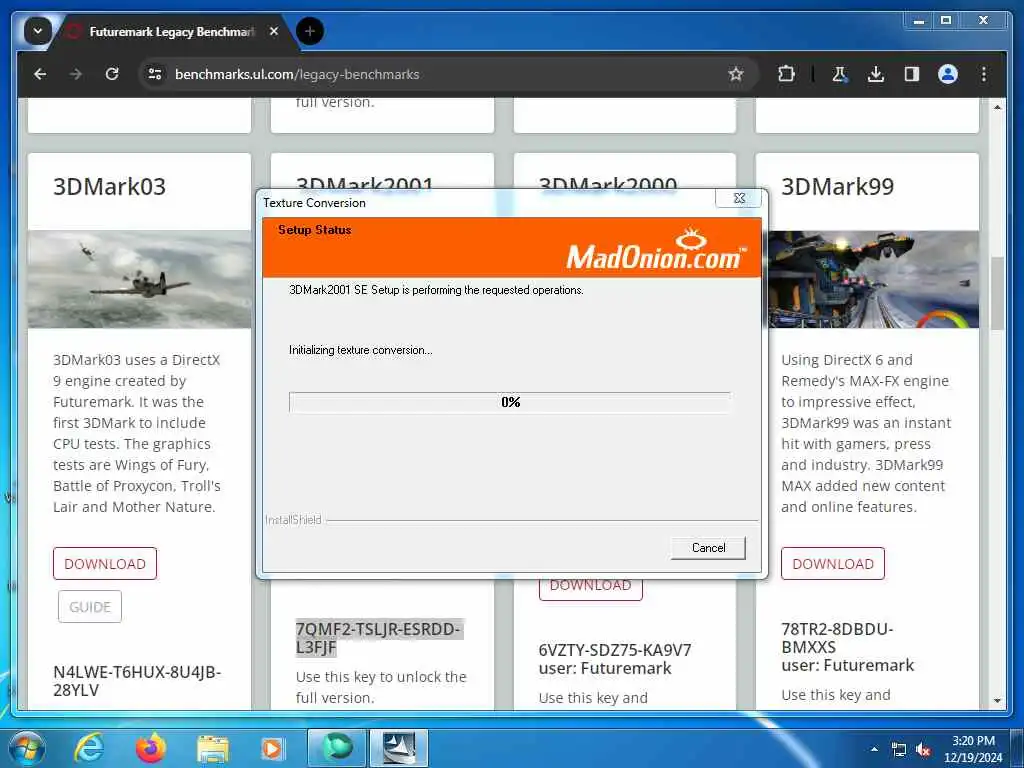Open the user profile menu
The image size is (1024, 768).
tap(948, 74)
